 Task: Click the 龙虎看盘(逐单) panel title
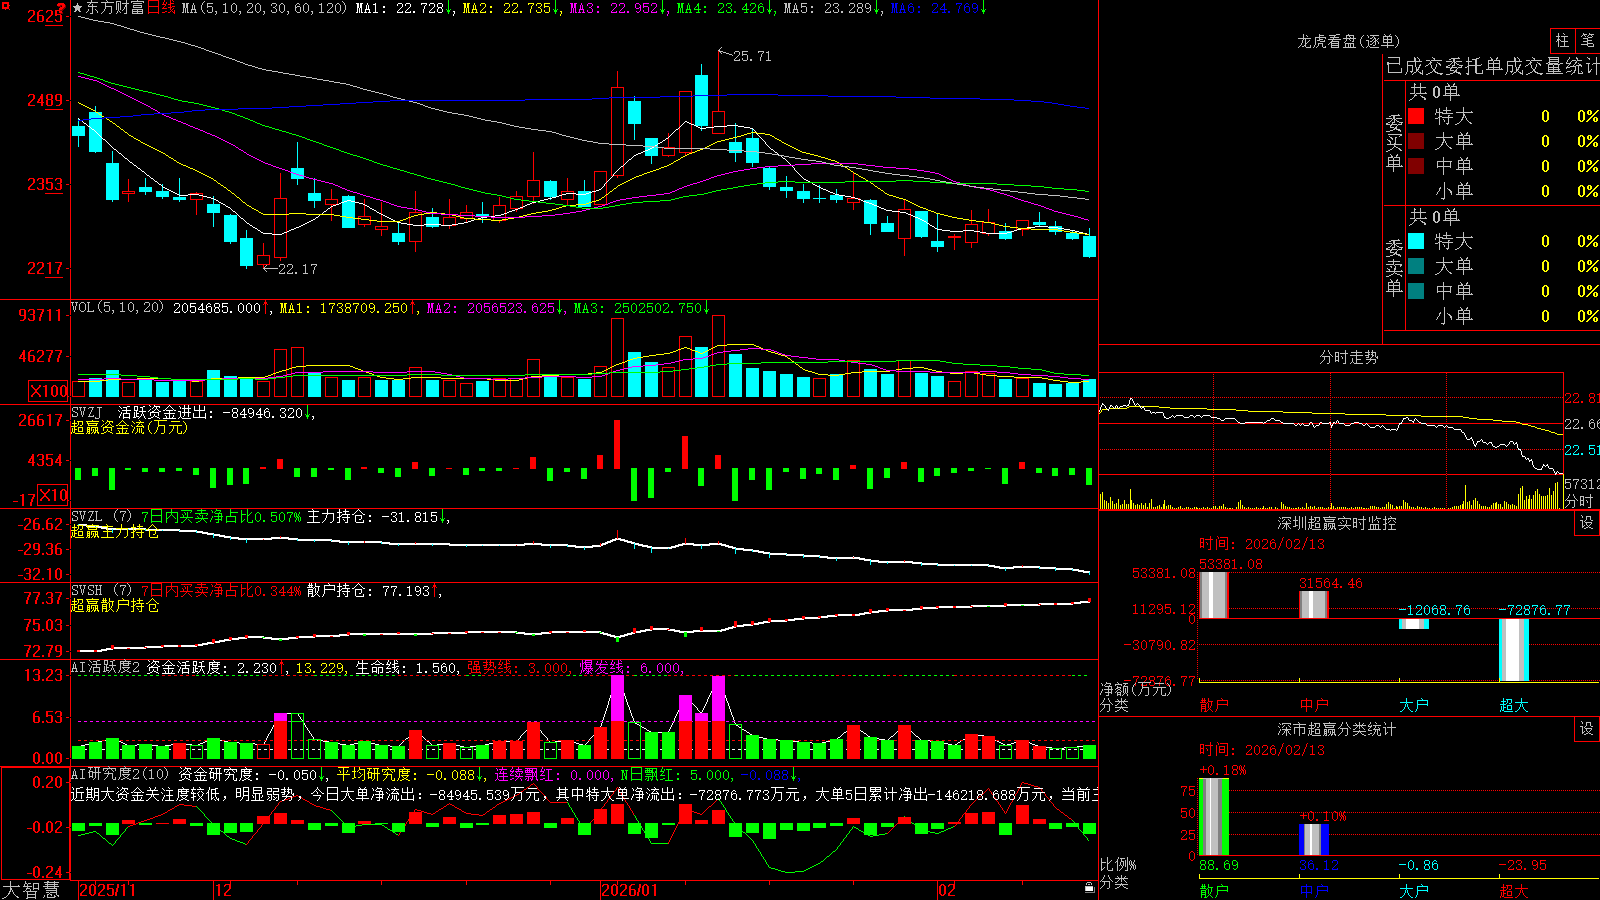click(x=1348, y=41)
